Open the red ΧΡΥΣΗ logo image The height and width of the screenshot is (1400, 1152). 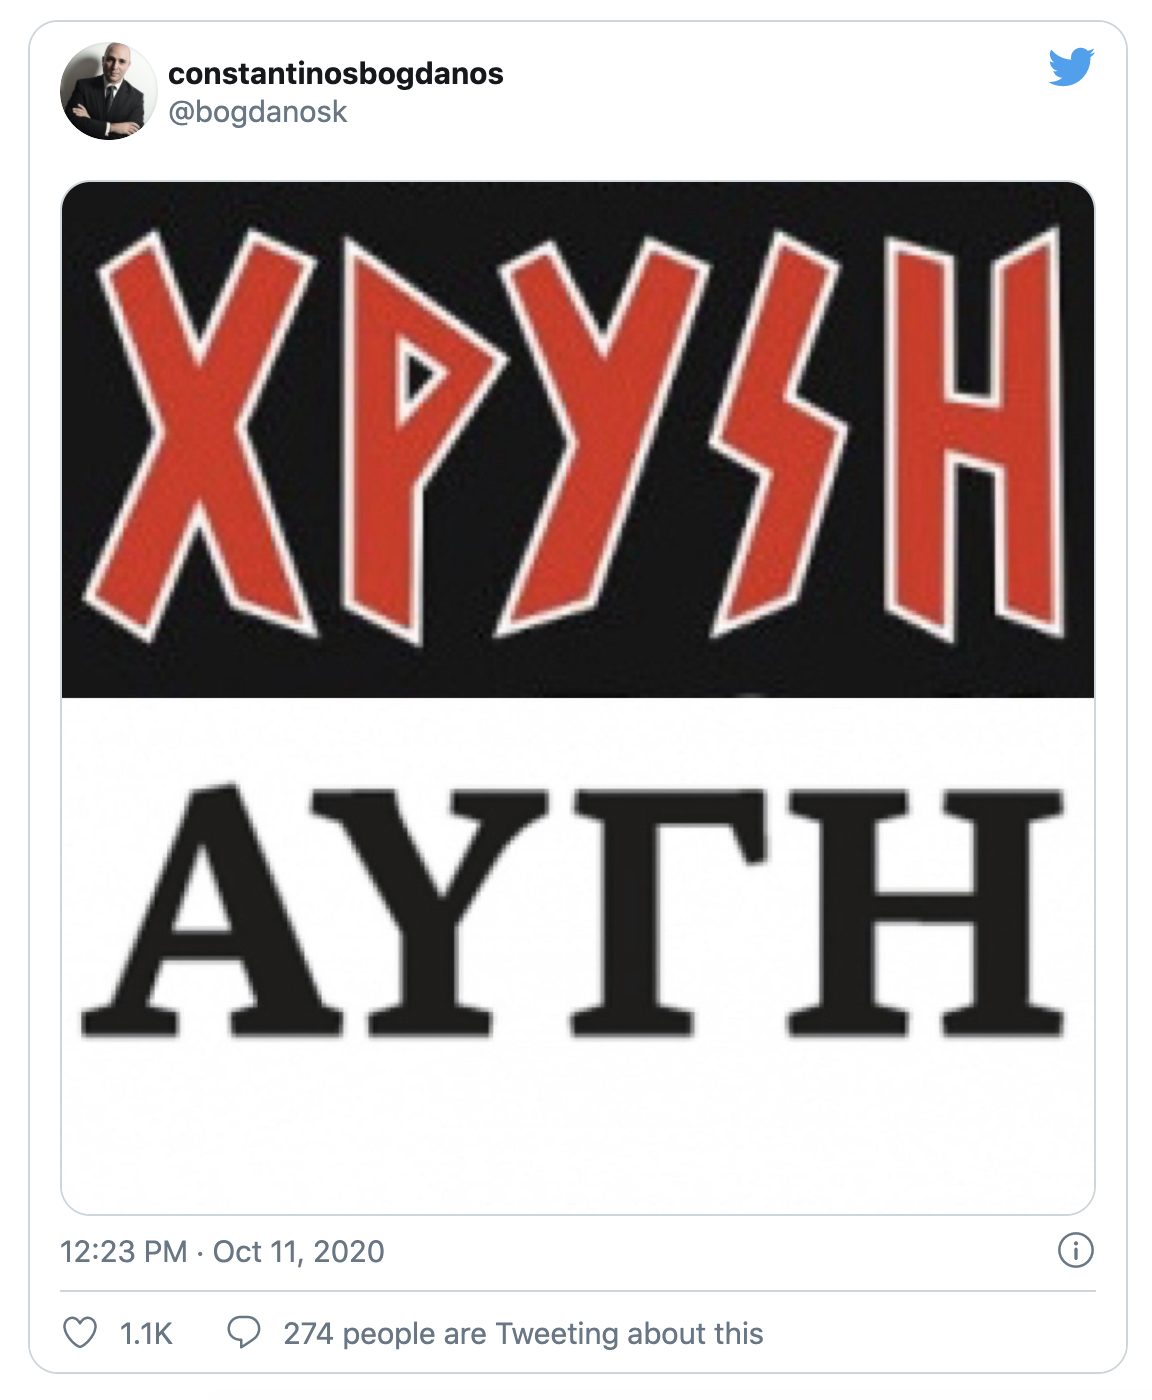click(578, 440)
